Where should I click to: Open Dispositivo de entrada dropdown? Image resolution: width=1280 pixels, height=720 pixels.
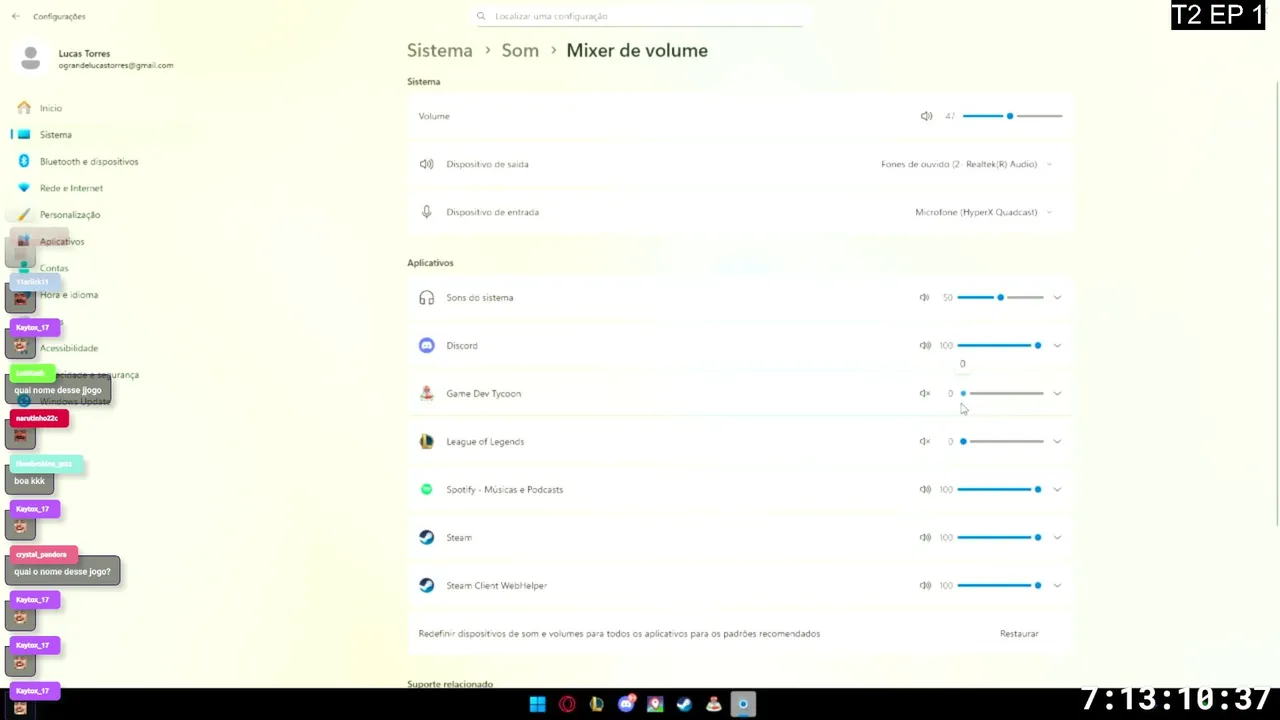tap(983, 212)
